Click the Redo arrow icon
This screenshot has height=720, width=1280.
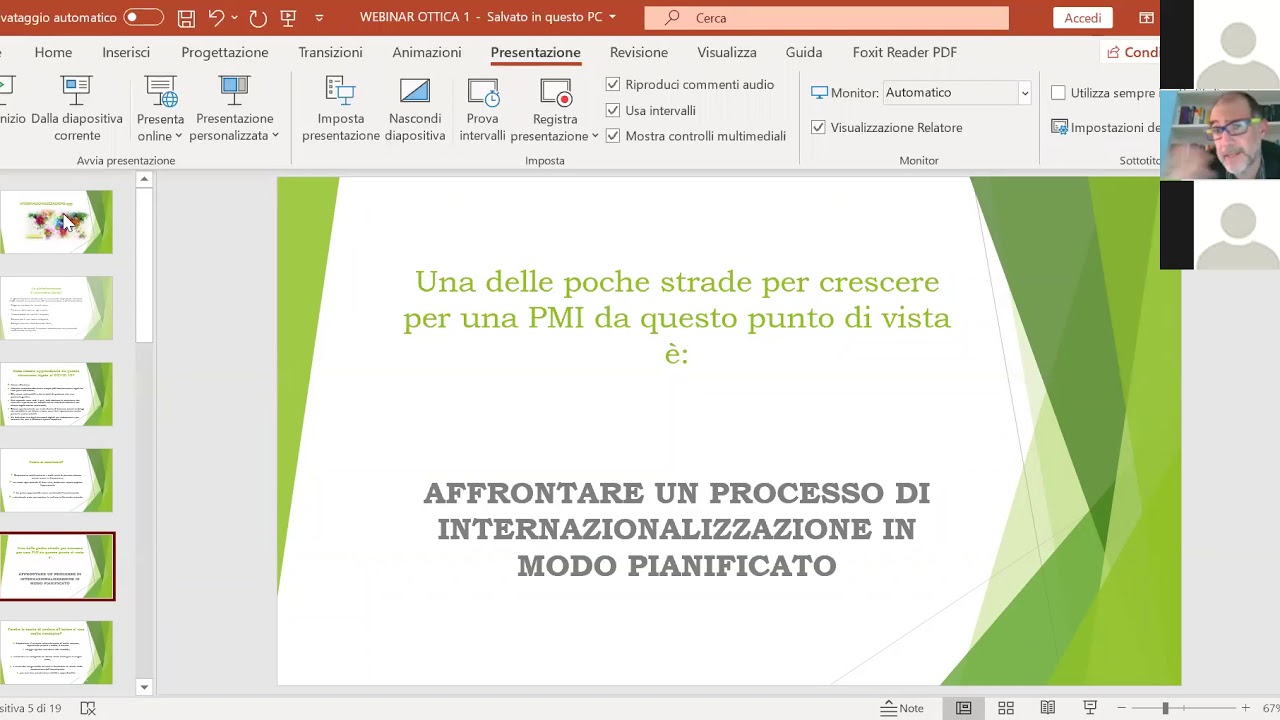pos(257,18)
